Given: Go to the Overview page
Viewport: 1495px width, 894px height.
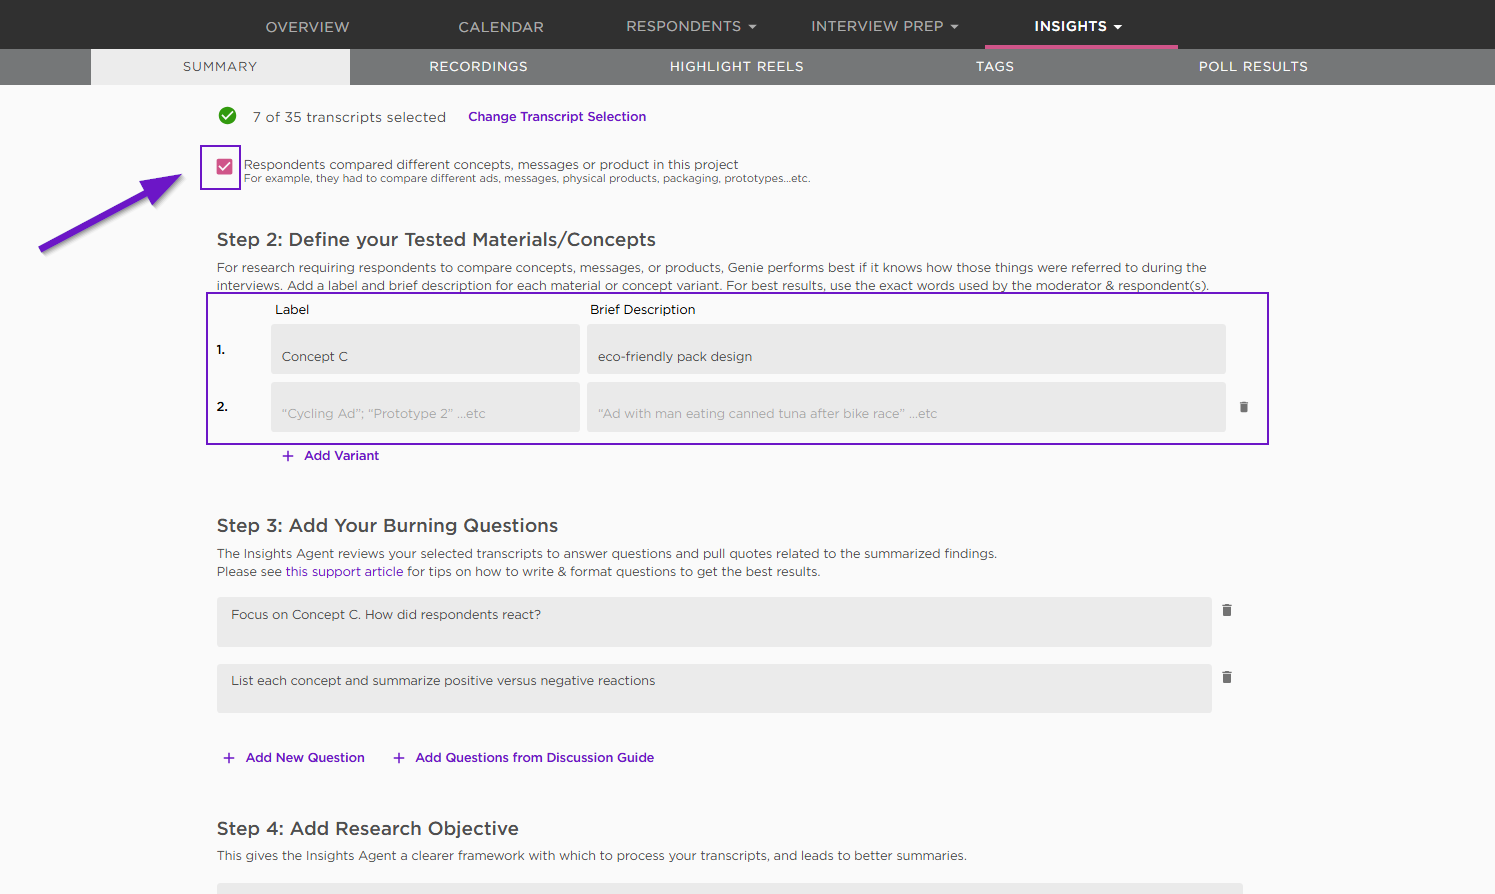Looking at the screenshot, I should [307, 27].
